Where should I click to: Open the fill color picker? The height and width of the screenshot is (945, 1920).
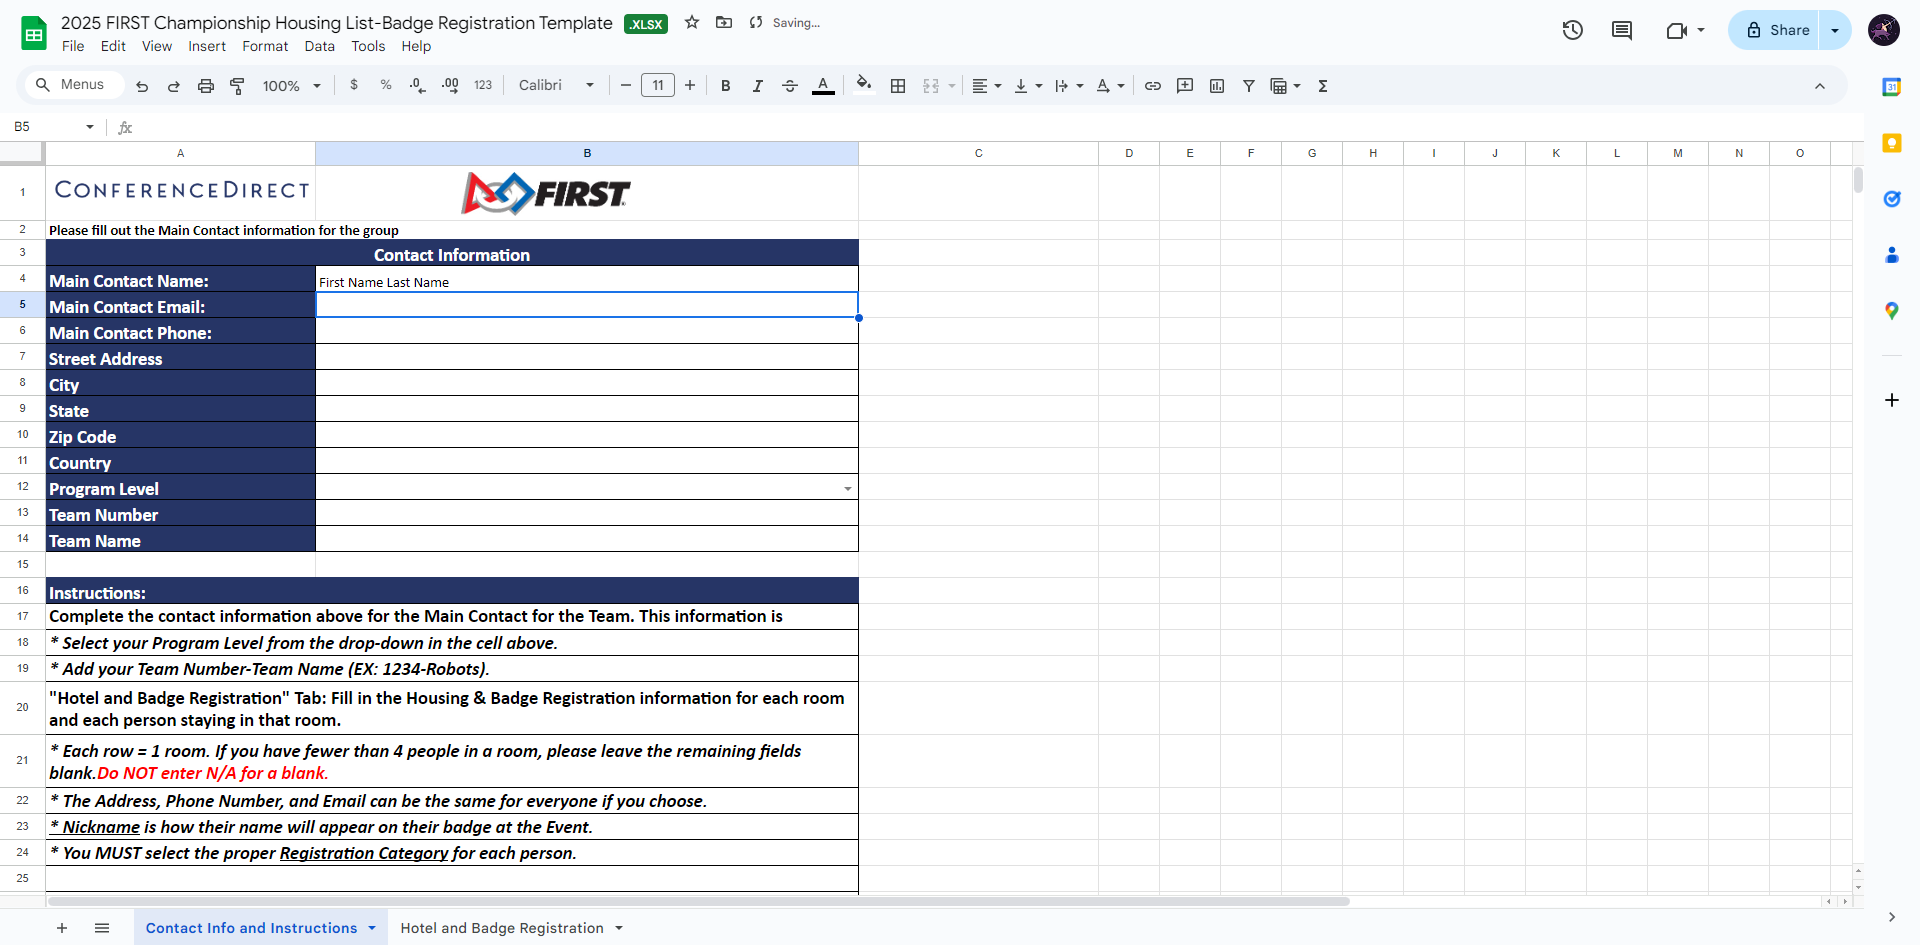[864, 85]
